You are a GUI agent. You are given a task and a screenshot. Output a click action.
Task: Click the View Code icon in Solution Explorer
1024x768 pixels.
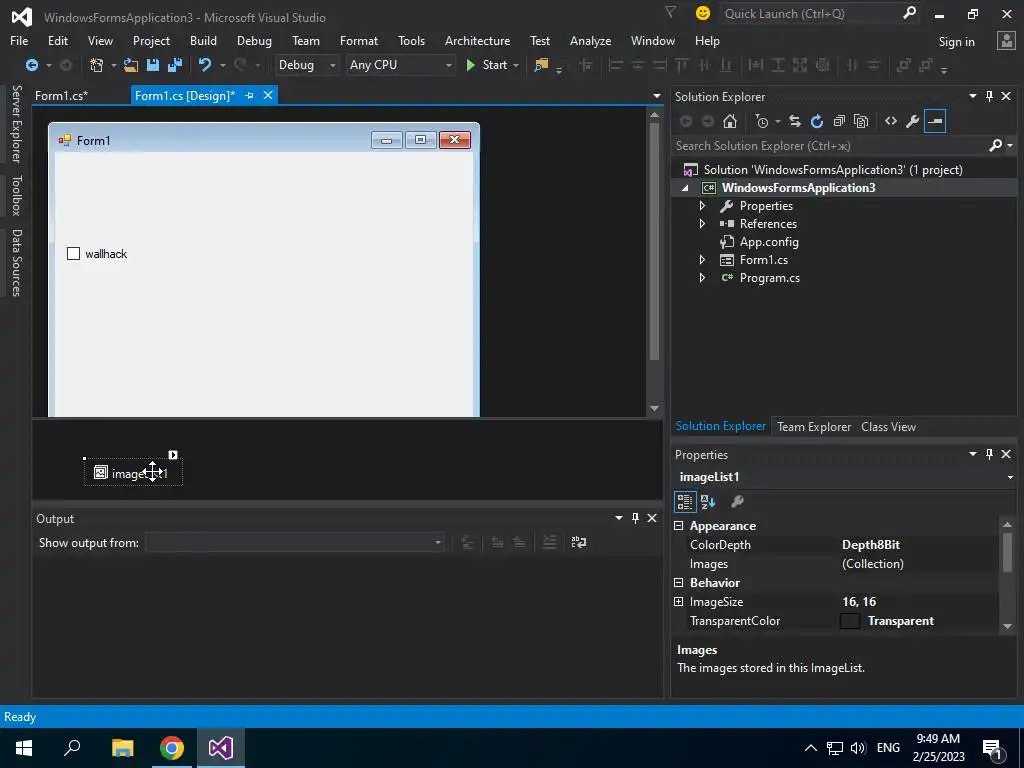(891, 121)
